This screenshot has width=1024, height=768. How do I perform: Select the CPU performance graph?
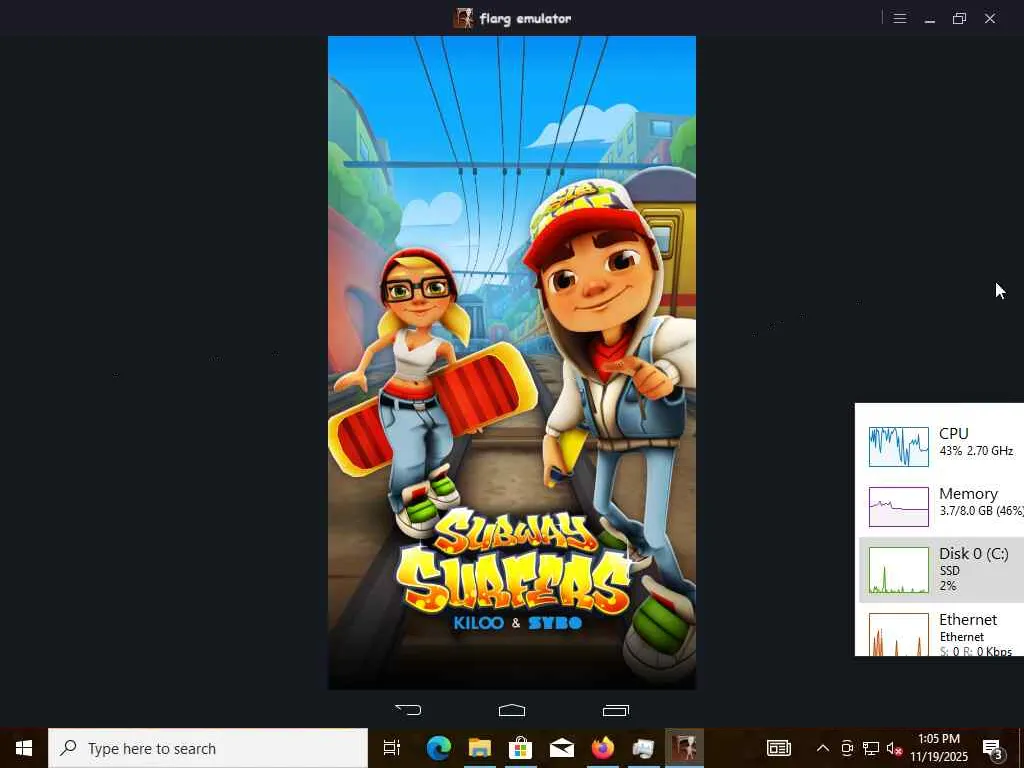pos(899,447)
